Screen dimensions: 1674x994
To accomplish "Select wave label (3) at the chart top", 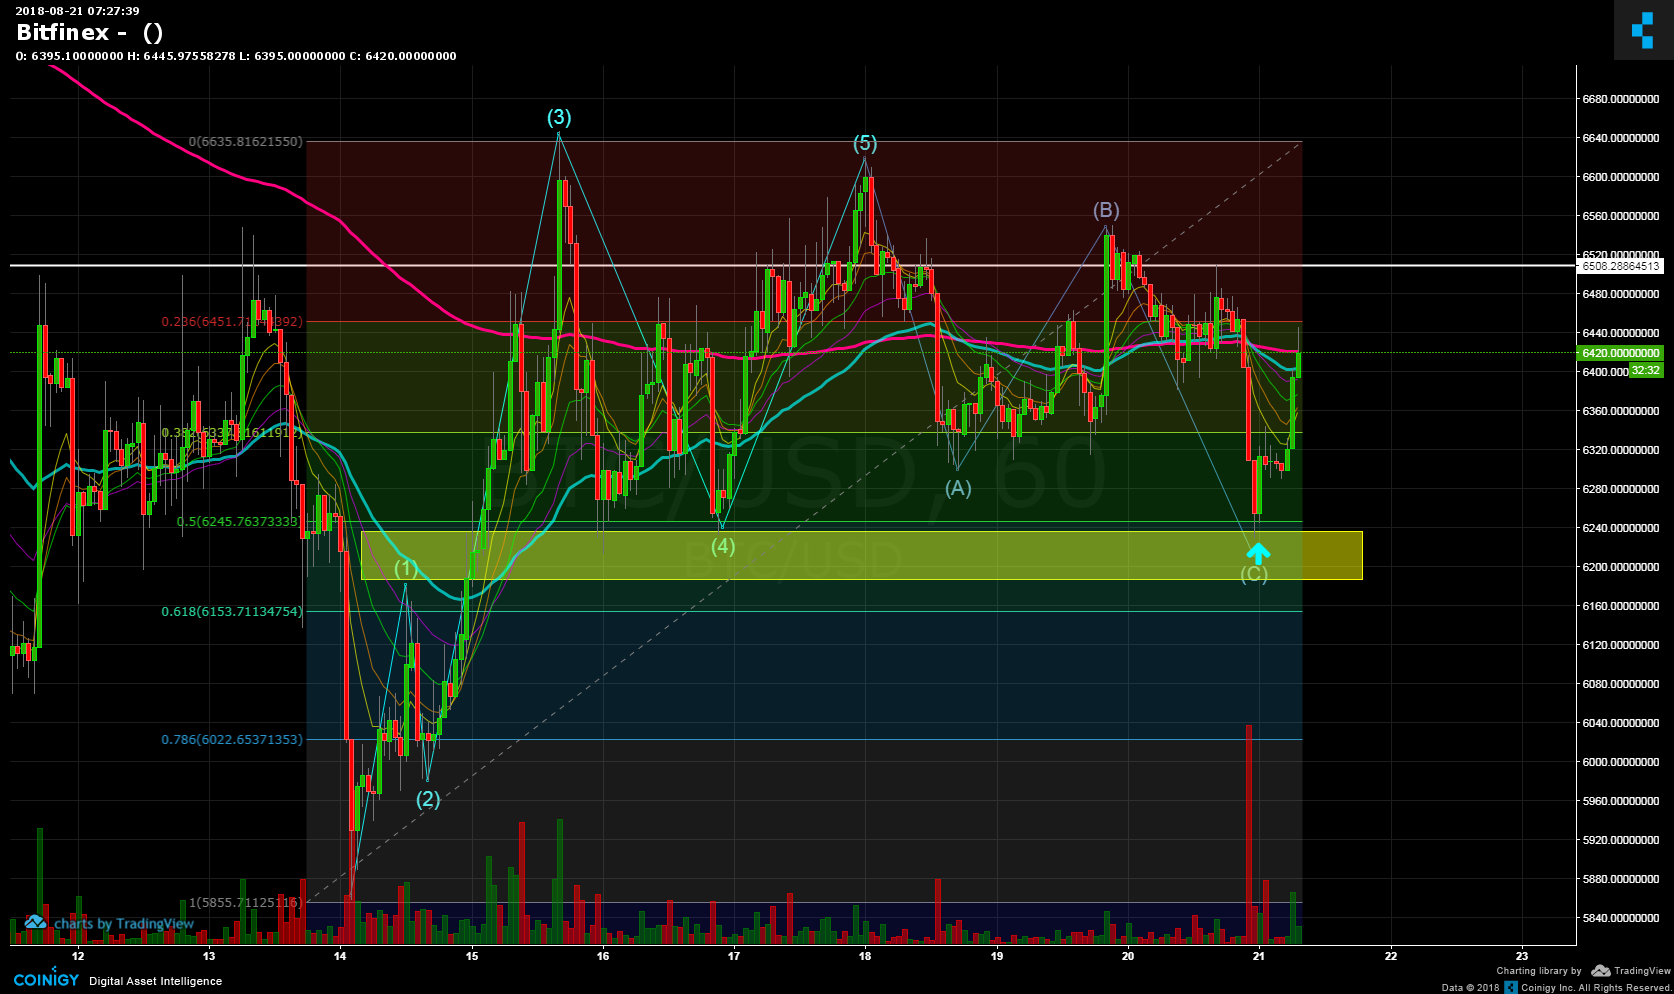I will (x=559, y=117).
